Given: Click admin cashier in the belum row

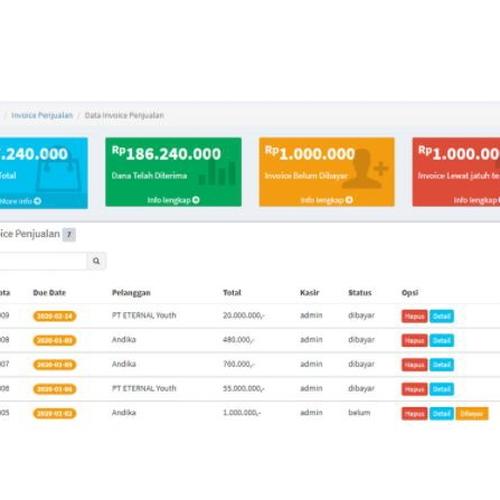Looking at the screenshot, I should point(311,413).
